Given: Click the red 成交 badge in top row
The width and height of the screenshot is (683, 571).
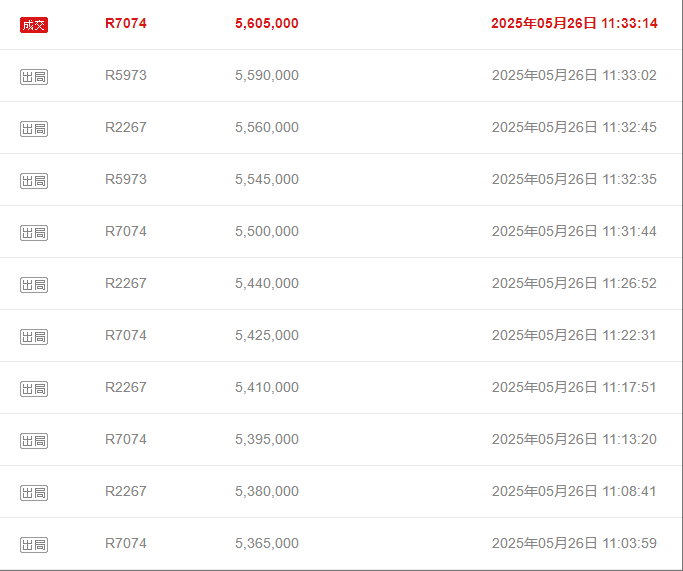Looking at the screenshot, I should 34,24.
